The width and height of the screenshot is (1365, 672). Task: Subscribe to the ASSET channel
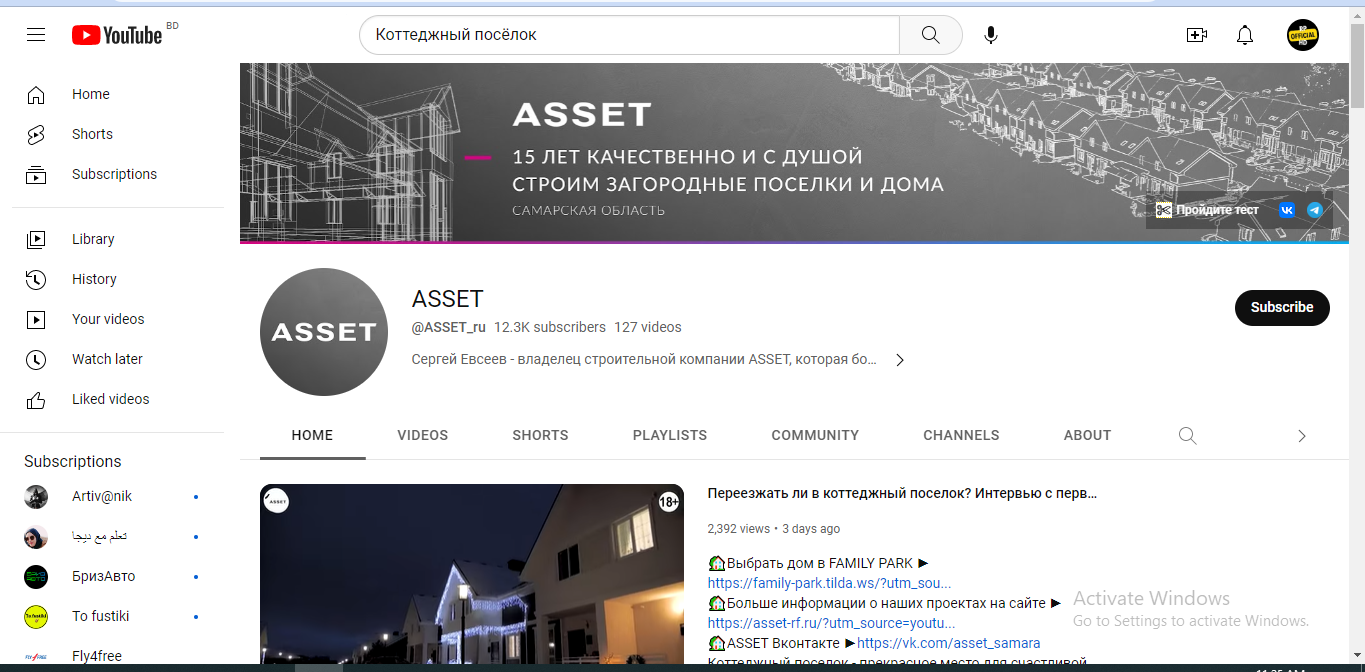(1282, 308)
